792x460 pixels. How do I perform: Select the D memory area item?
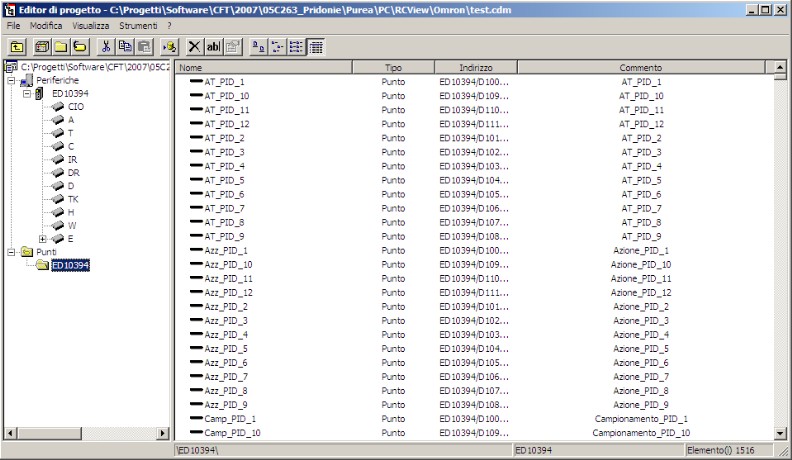pos(71,186)
